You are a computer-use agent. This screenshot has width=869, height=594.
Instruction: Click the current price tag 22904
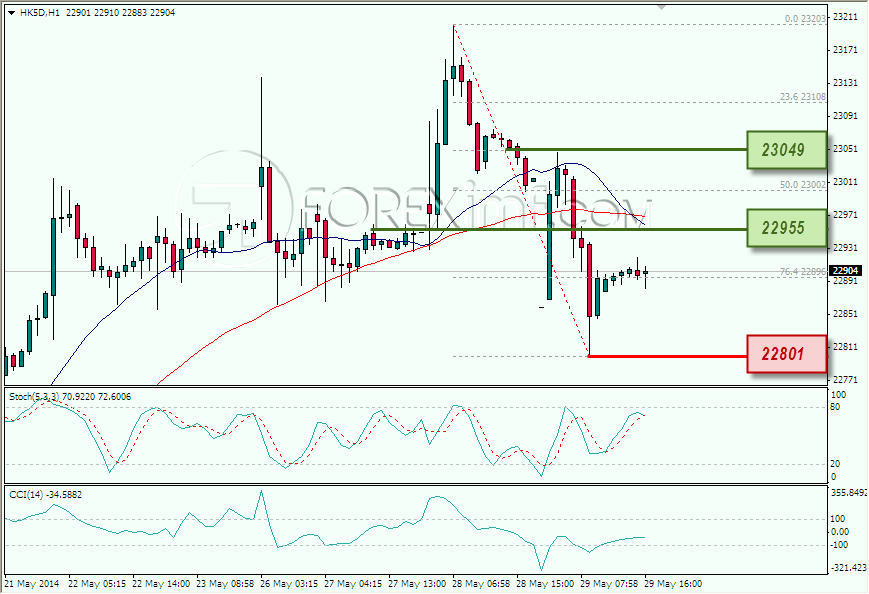846,270
